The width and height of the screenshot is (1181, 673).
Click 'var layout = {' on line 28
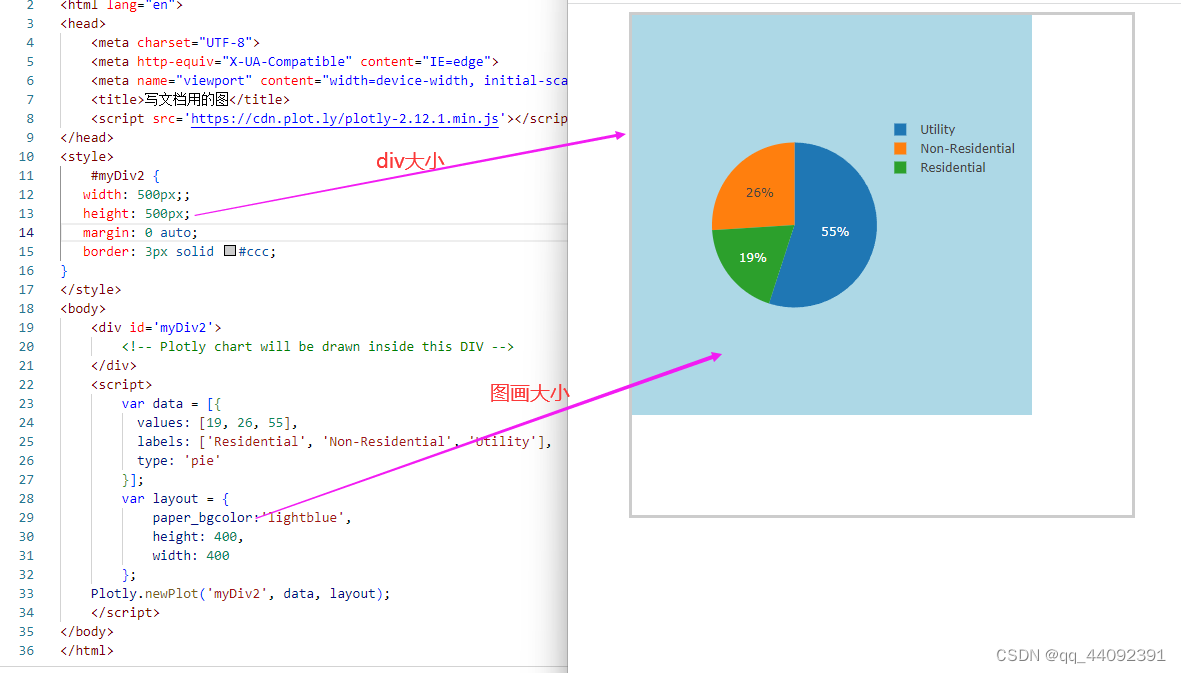(x=175, y=498)
